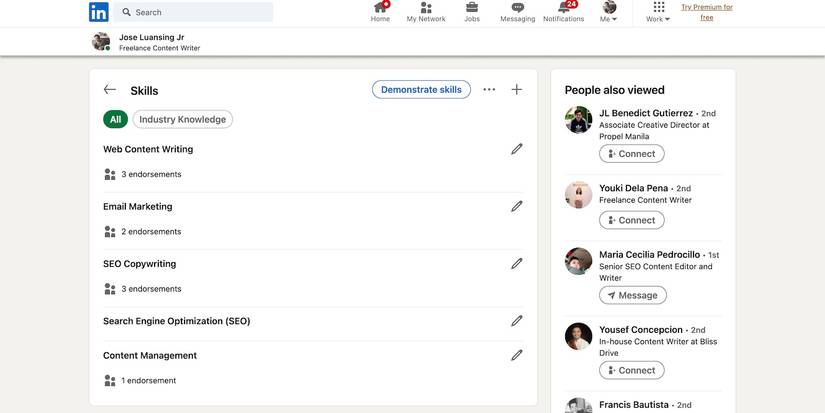Expand the Me profile dropdown
The height and width of the screenshot is (413, 825).
609,12
